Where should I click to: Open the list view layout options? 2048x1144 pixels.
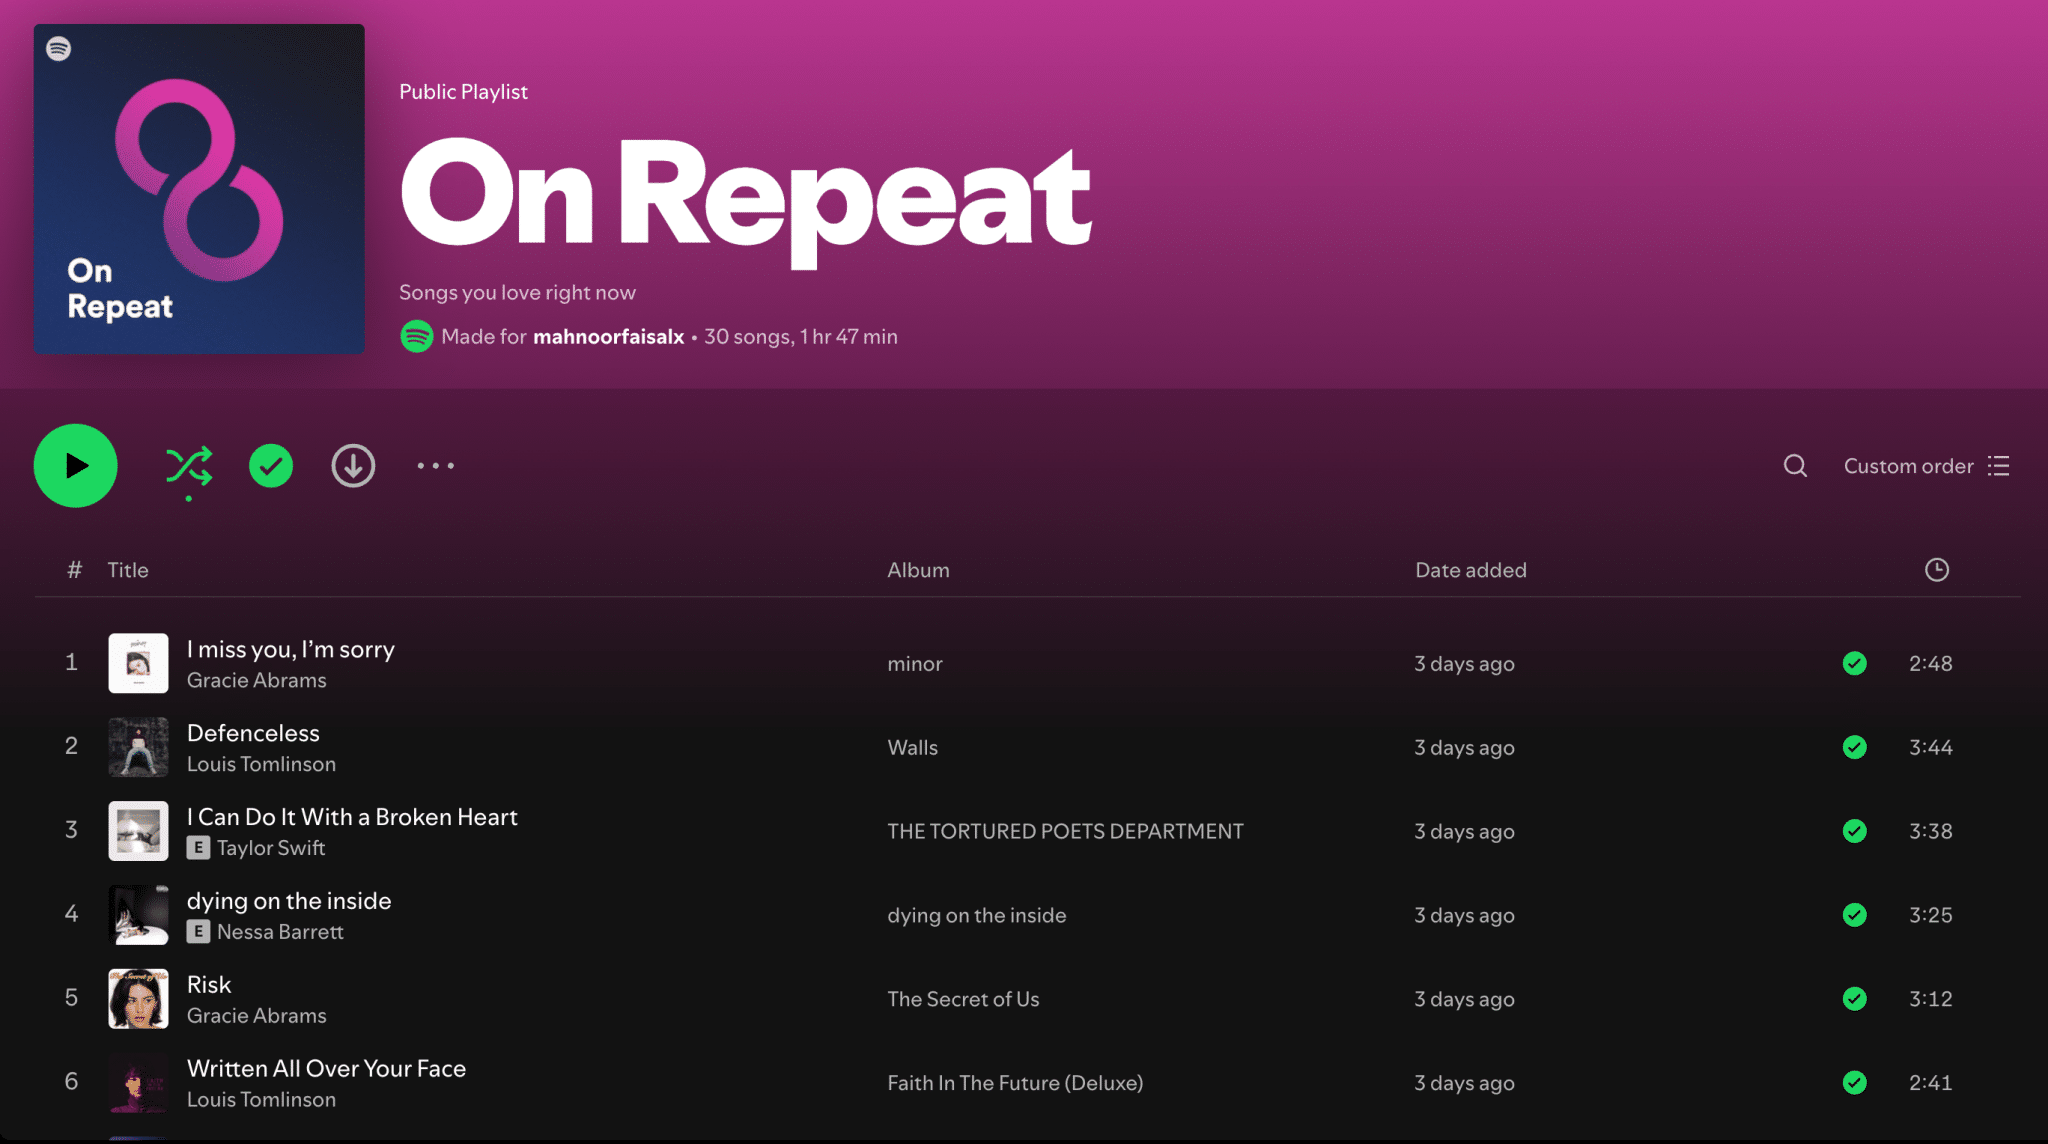1998,465
